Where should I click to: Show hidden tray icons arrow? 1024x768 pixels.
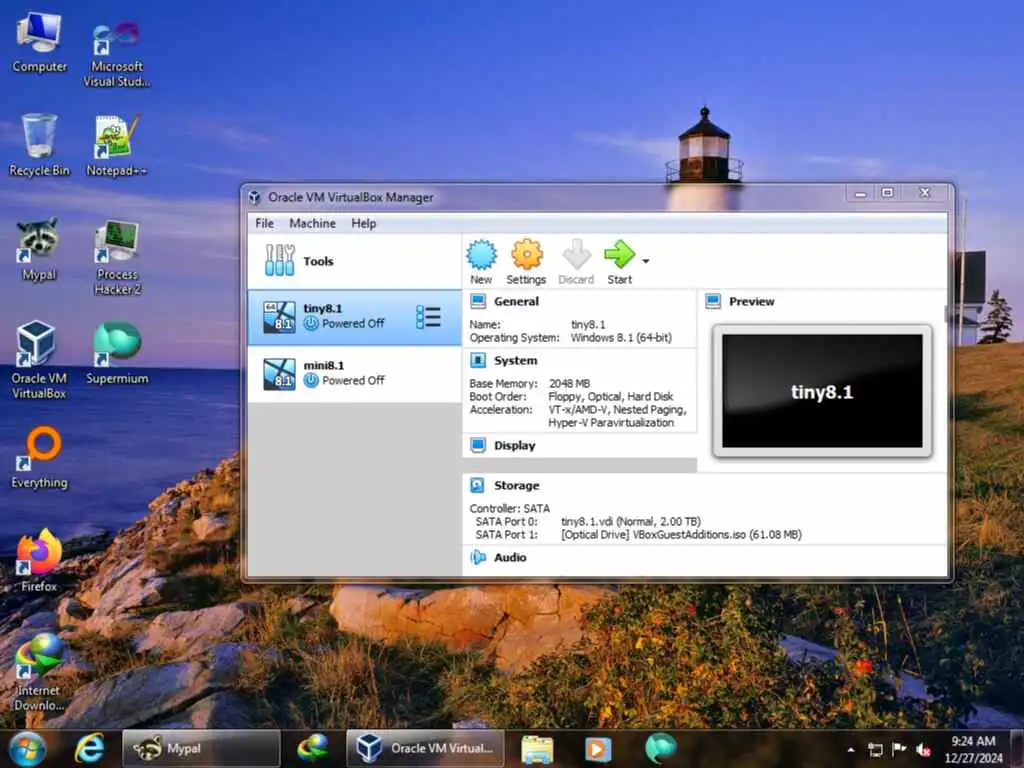[x=851, y=750]
